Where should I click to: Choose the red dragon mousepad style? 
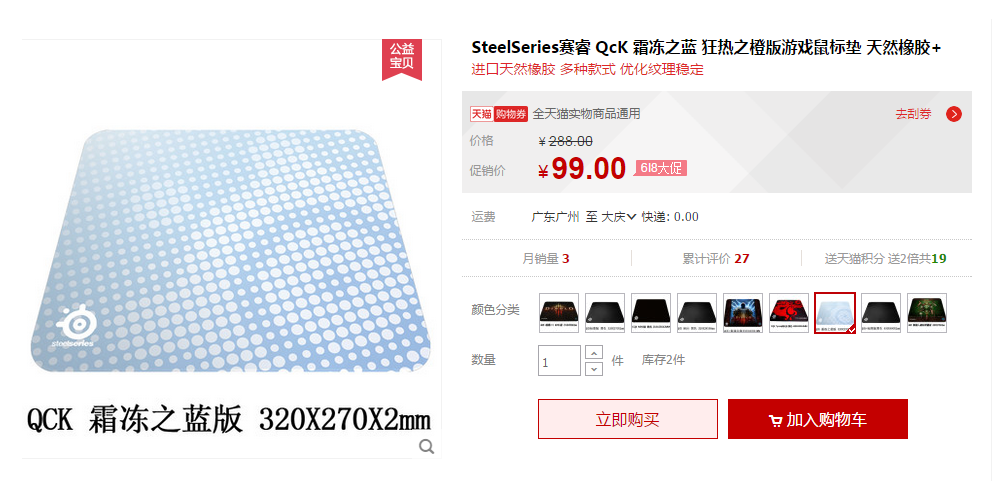tap(789, 313)
